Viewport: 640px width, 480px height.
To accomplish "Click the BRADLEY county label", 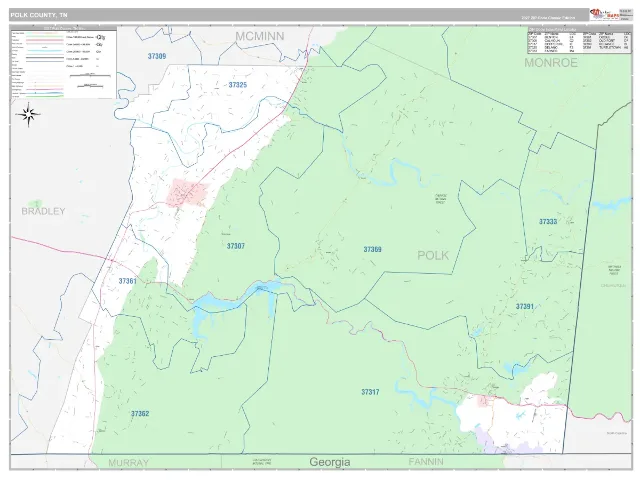I will pos(43,211).
